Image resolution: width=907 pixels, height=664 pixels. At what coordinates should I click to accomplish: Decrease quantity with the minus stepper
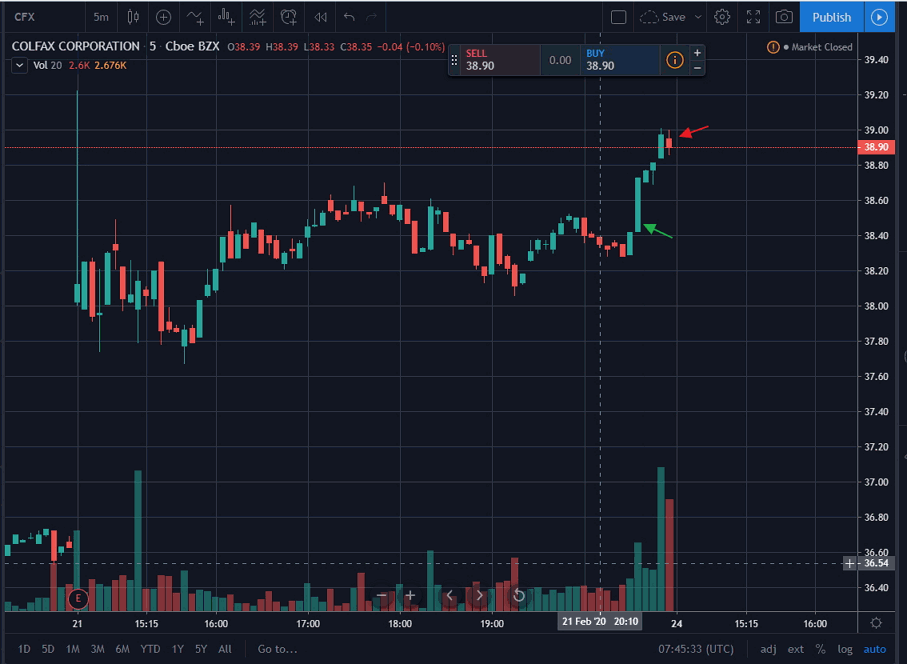coord(698,68)
